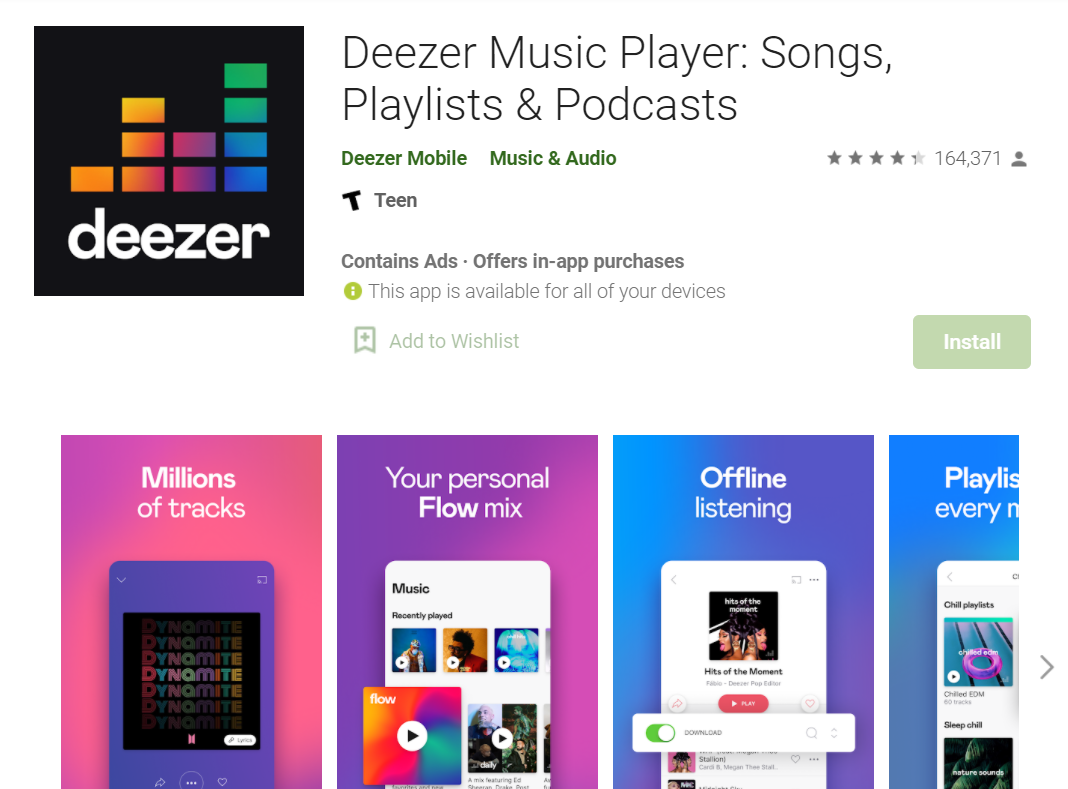Click the star rating icons
Image resolution: width=1068 pixels, height=789 pixels.
[x=876, y=158]
